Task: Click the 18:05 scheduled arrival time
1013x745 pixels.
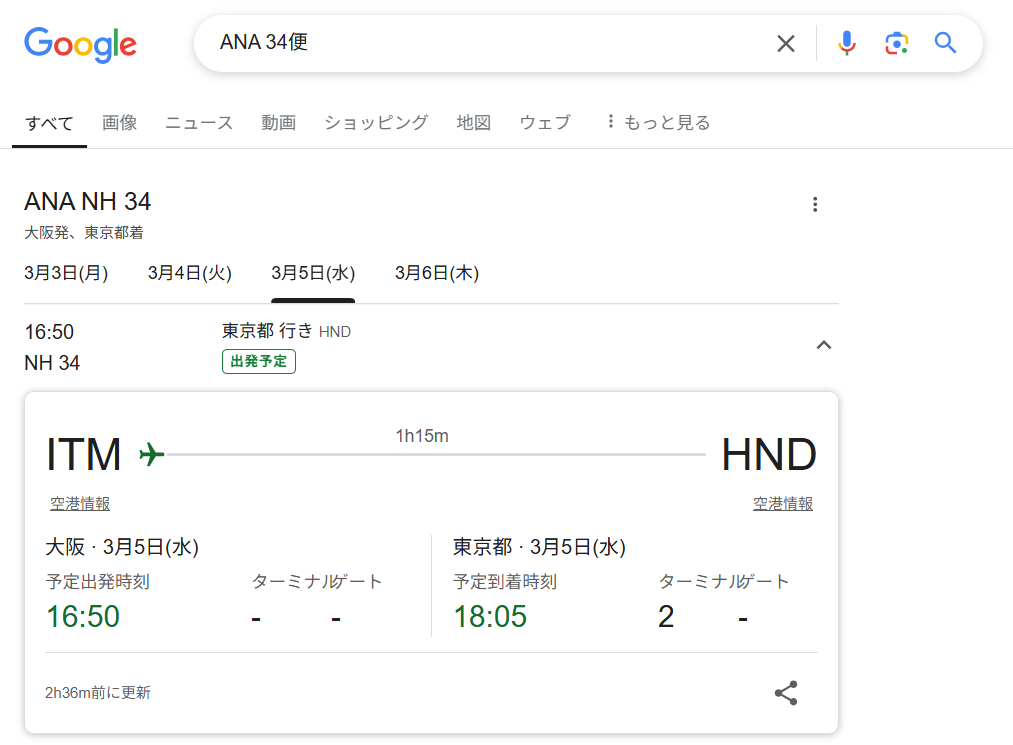Action: (490, 616)
